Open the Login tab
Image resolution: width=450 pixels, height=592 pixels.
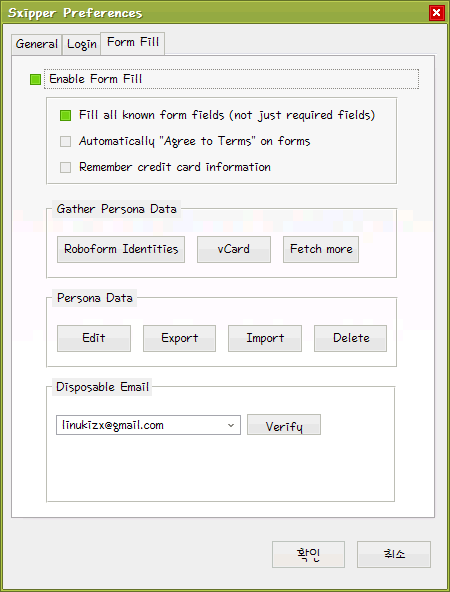point(82,44)
